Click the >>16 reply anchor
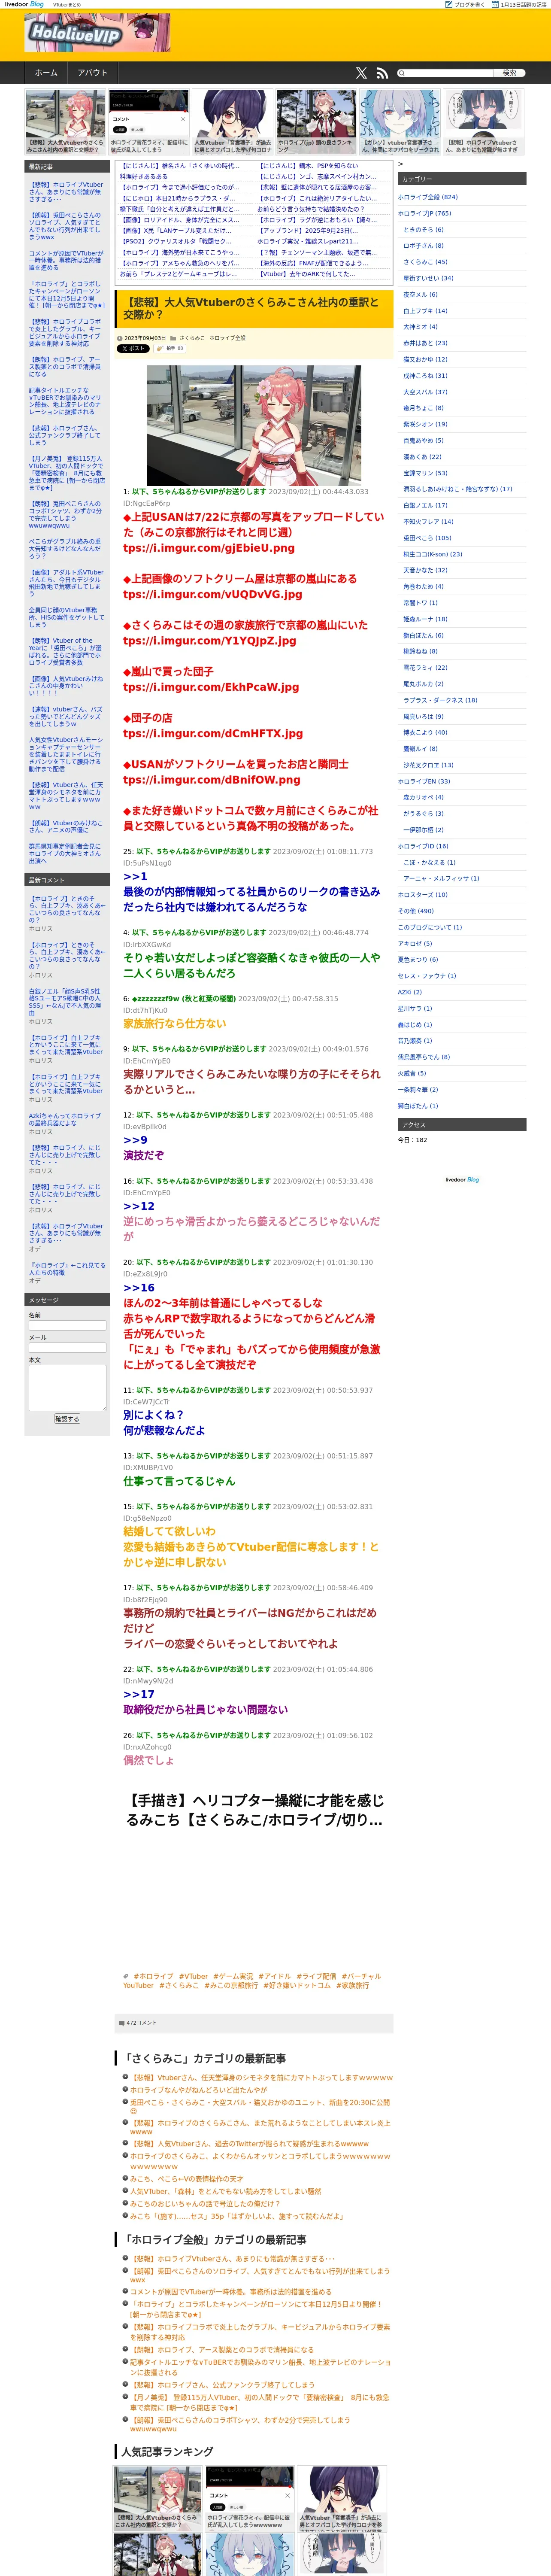Viewport: 551px width, 2576px height. pyautogui.click(x=139, y=1288)
